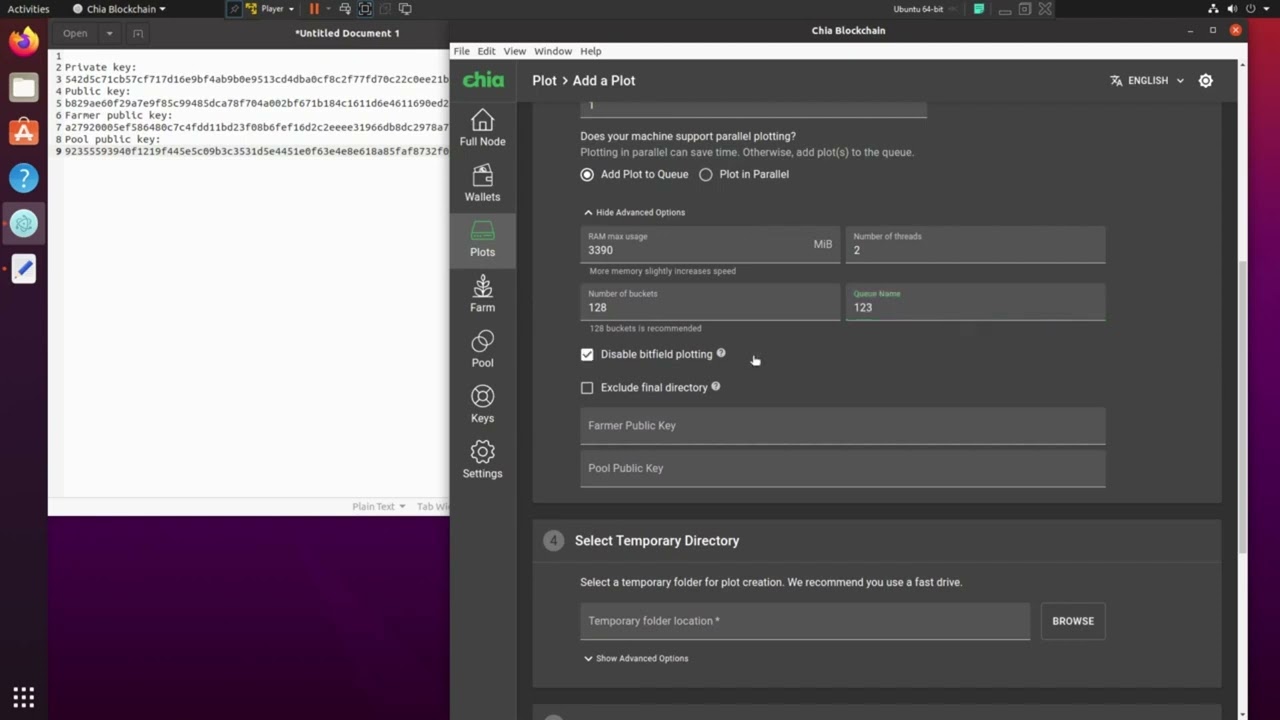Click the Plot breadcrumb link

coord(544,80)
